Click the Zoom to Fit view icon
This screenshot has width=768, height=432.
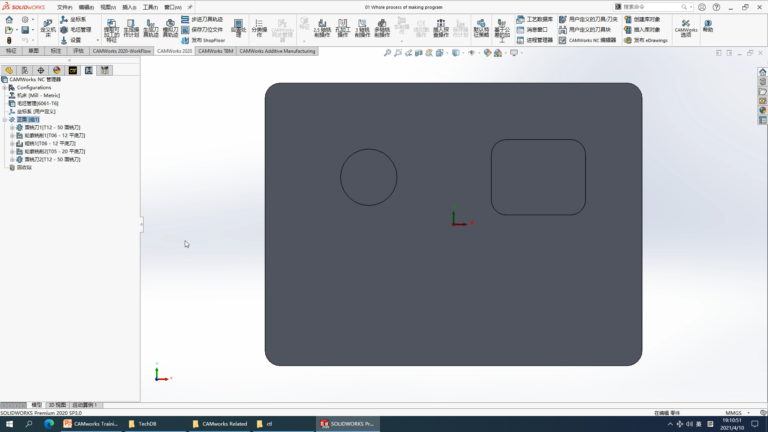(387, 53)
